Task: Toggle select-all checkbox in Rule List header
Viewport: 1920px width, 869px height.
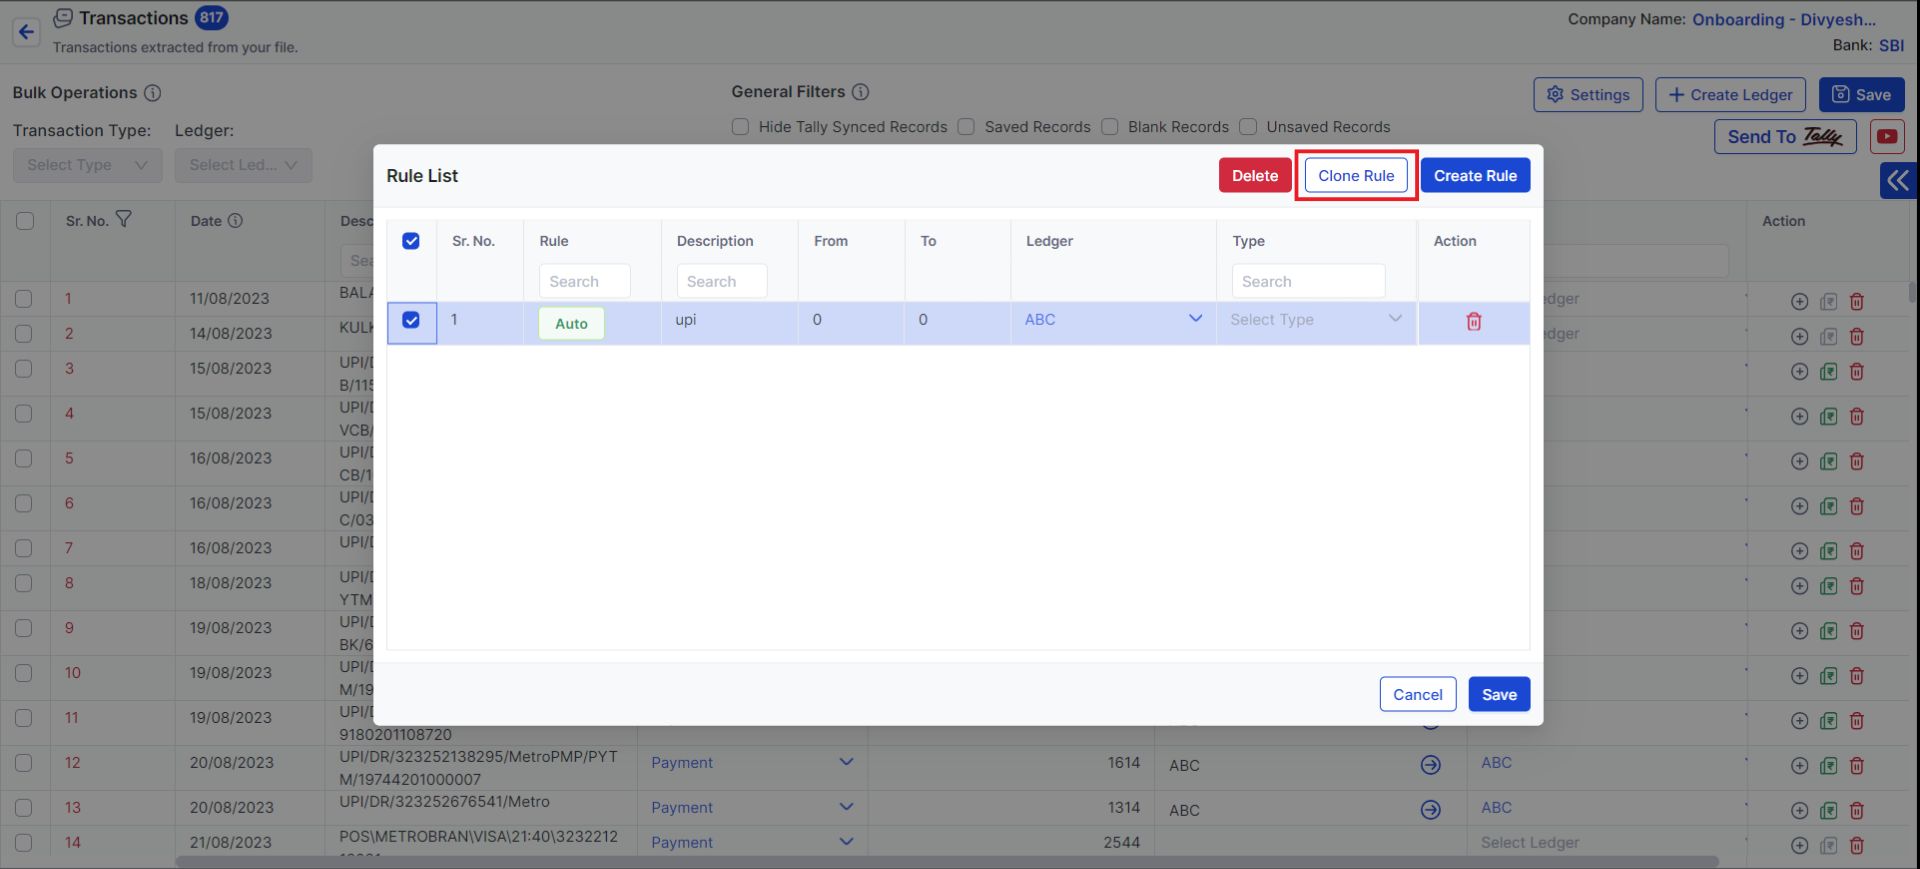Action: click(411, 241)
